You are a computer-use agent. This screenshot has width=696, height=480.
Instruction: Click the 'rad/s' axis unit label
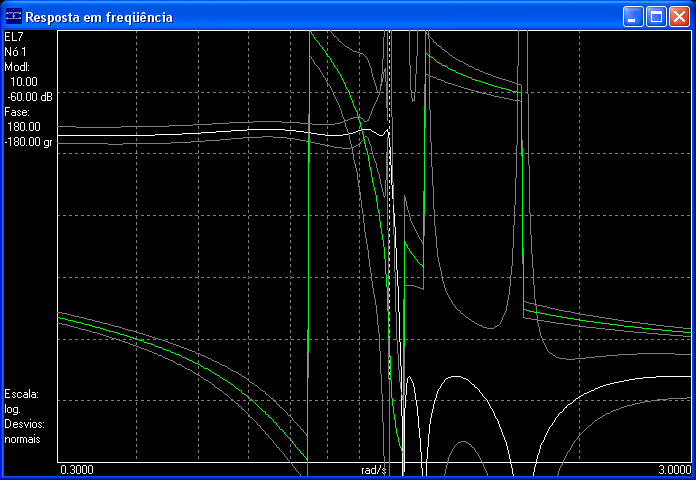click(x=374, y=470)
